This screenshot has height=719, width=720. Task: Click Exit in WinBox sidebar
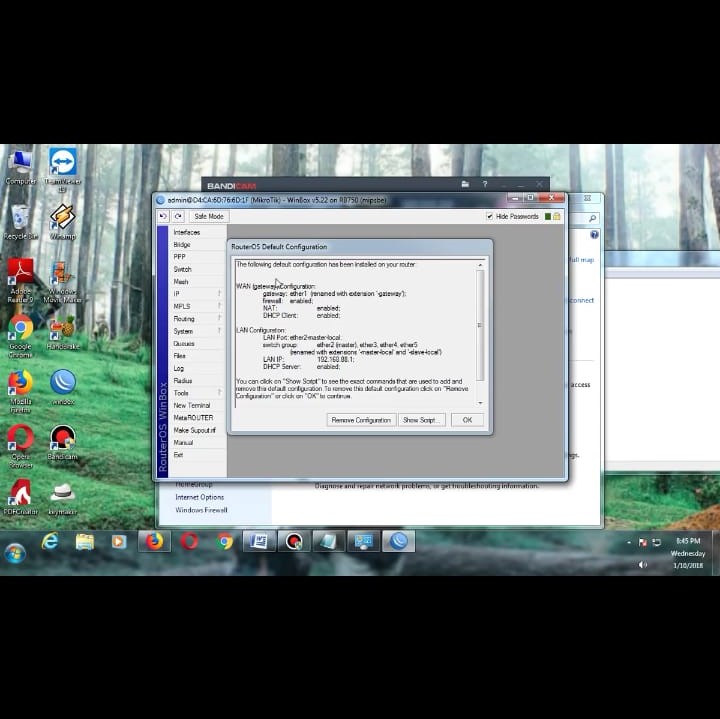[178, 455]
